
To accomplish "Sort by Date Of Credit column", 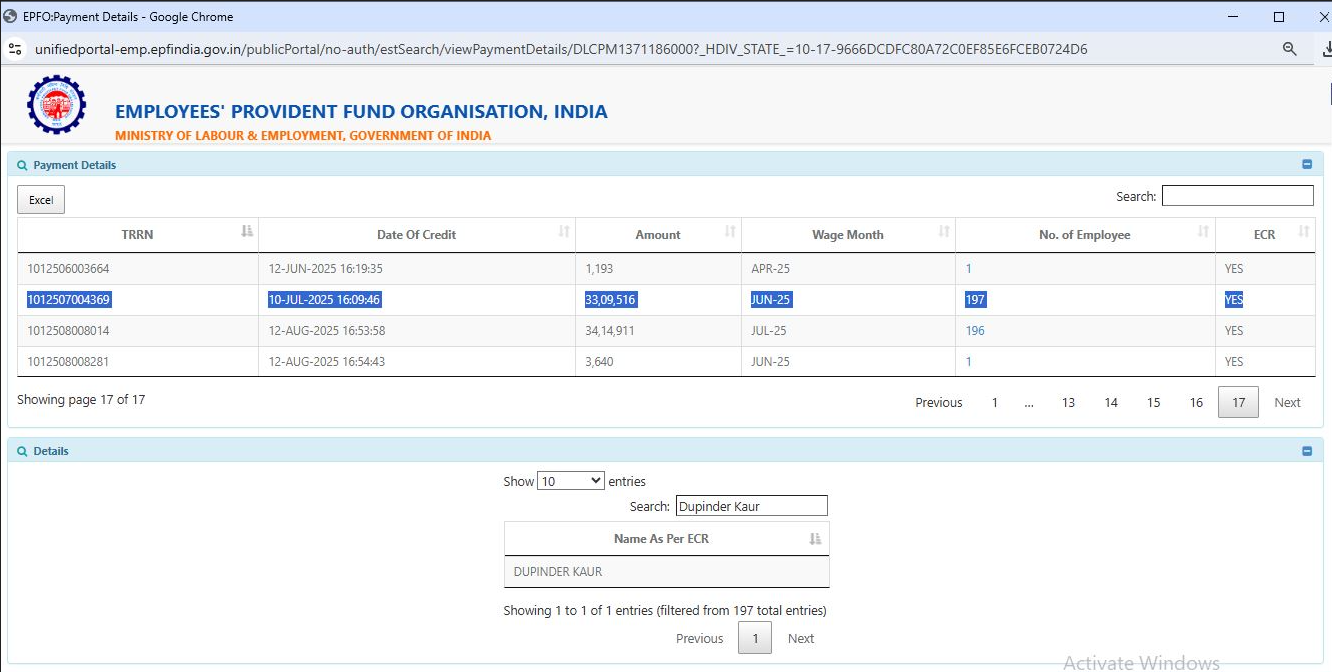I will pos(564,232).
